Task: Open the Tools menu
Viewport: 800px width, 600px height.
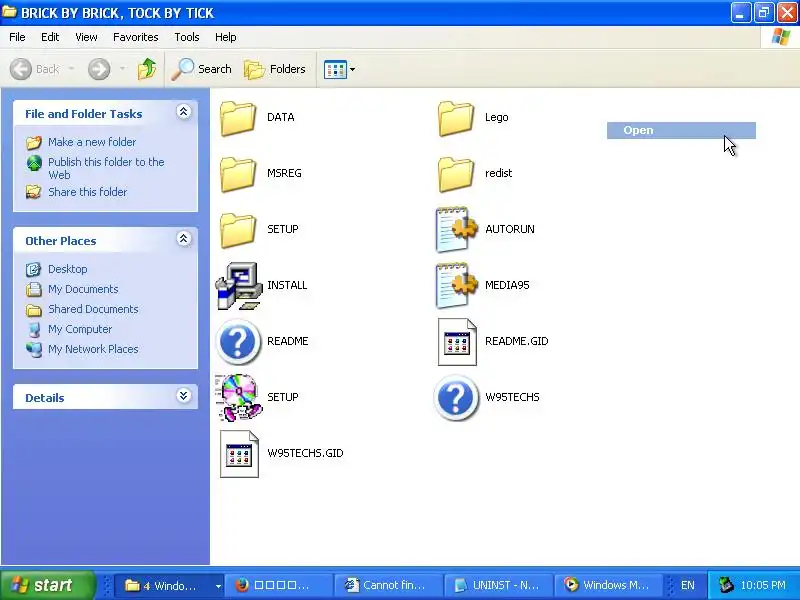Action: click(x=187, y=37)
